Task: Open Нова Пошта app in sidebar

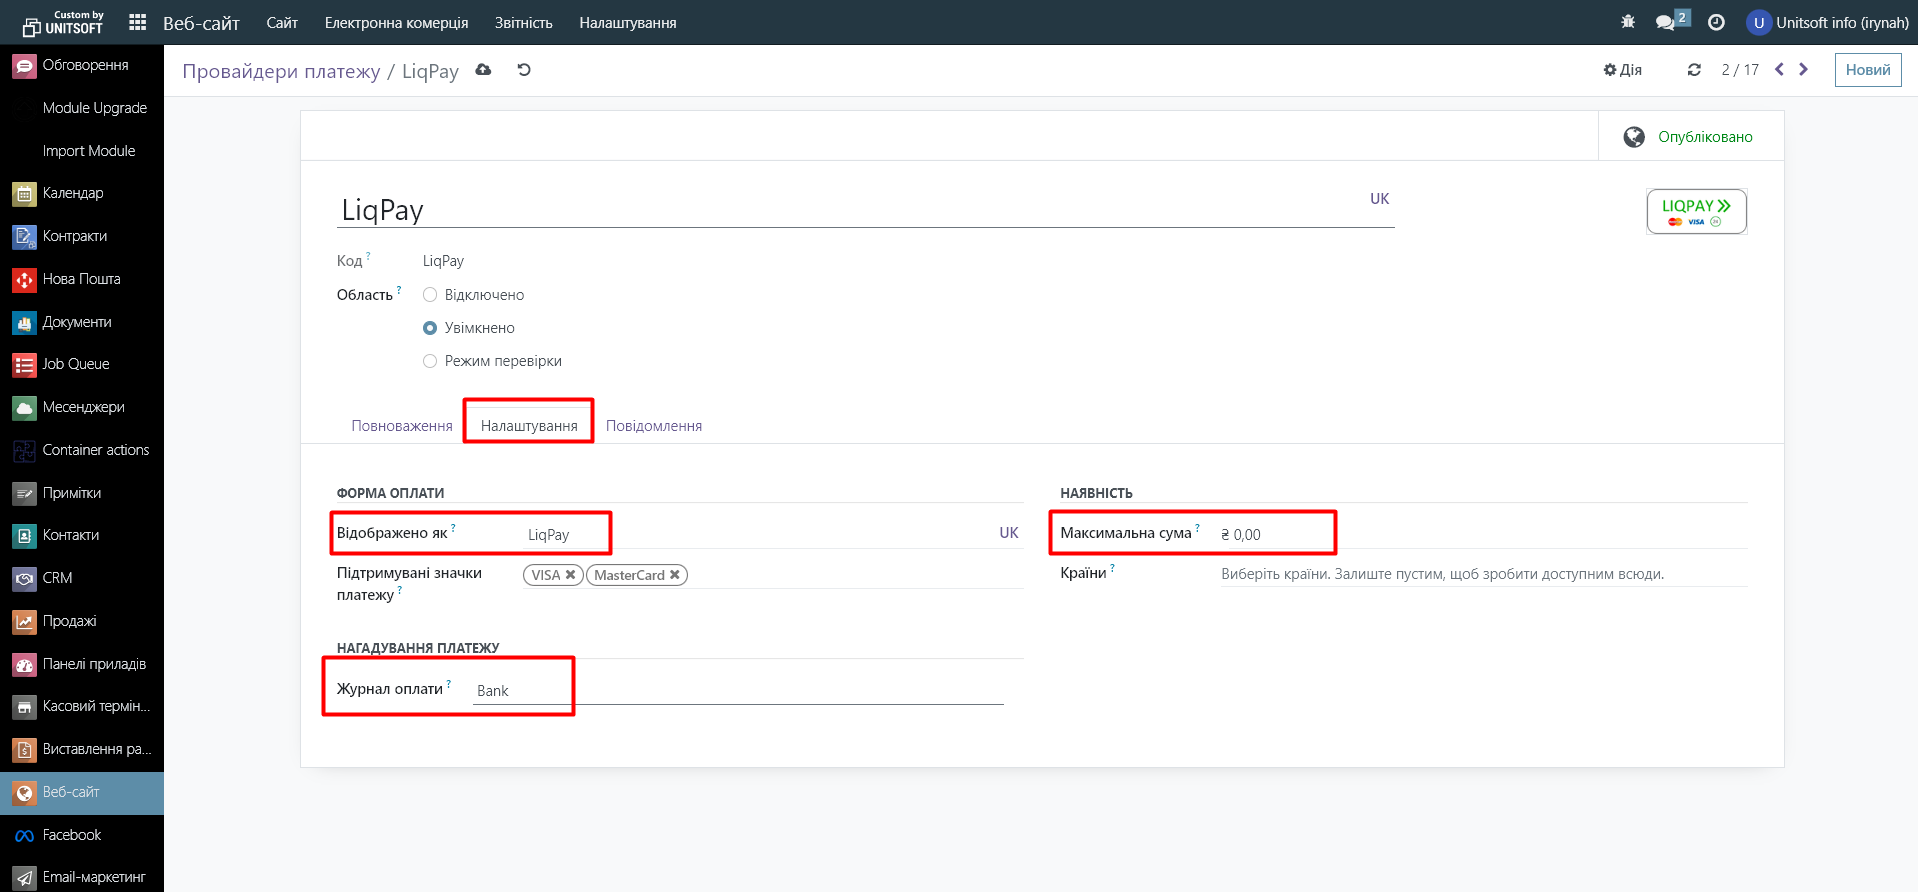Action: click(x=81, y=279)
